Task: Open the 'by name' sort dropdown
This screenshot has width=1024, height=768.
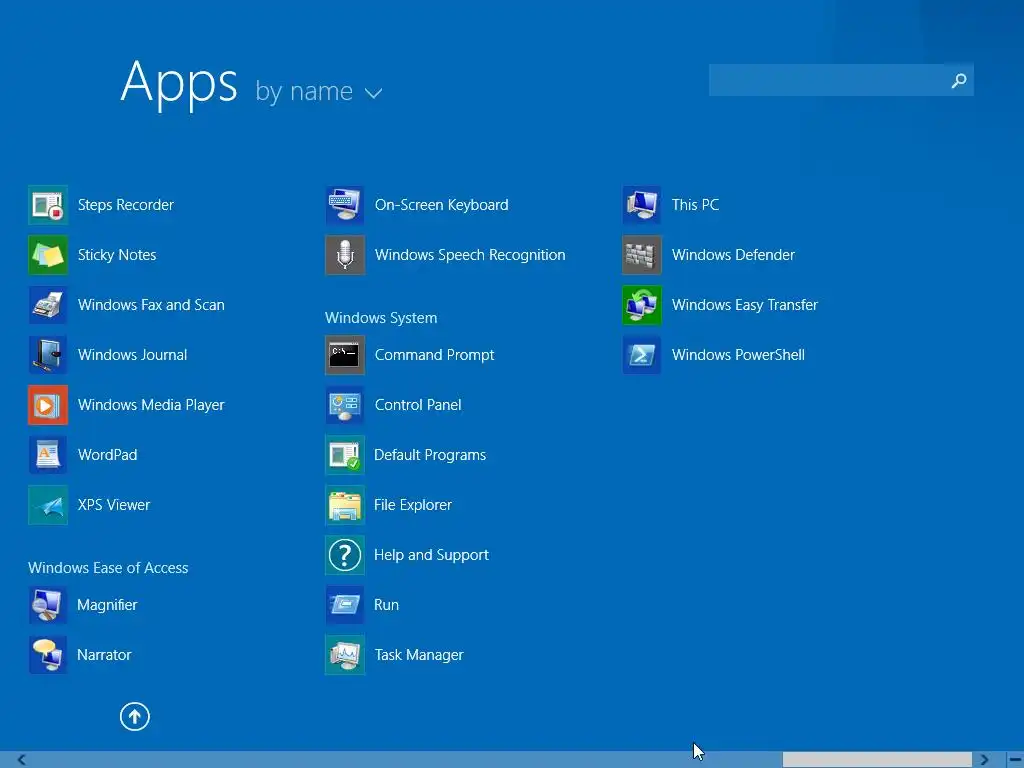Action: tap(318, 91)
